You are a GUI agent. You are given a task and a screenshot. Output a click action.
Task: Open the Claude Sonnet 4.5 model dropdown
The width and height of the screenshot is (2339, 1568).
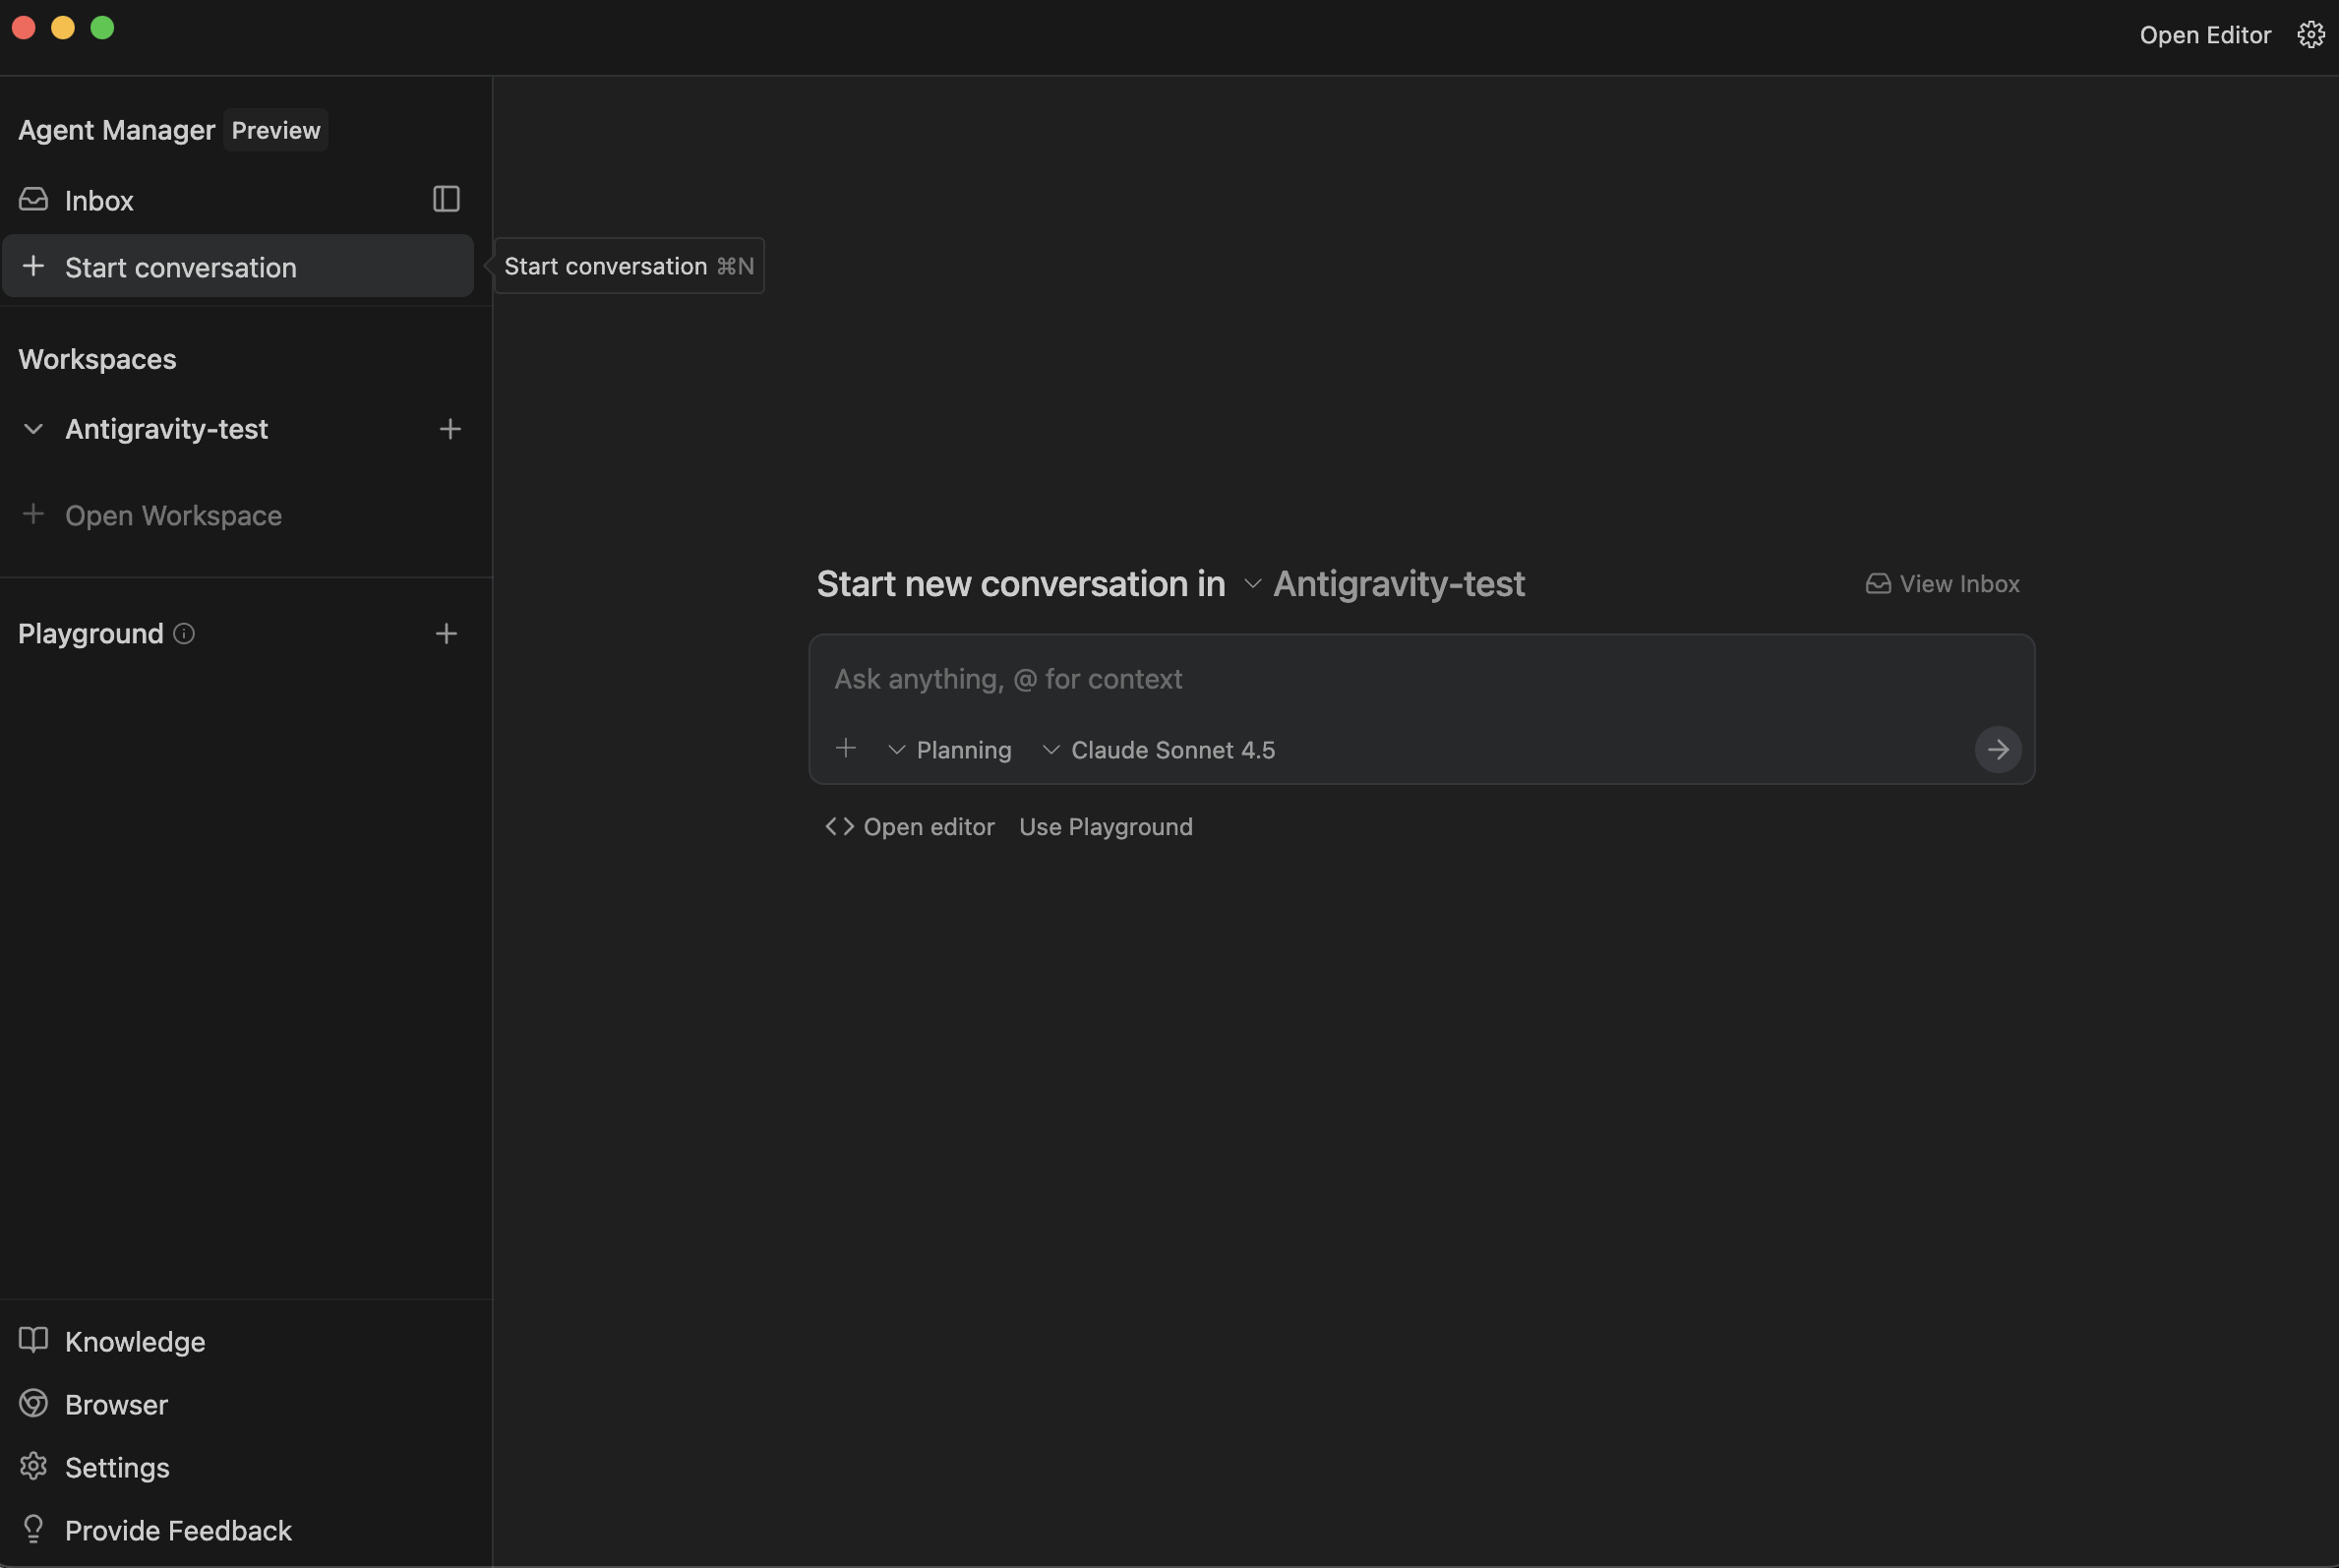[1160, 750]
